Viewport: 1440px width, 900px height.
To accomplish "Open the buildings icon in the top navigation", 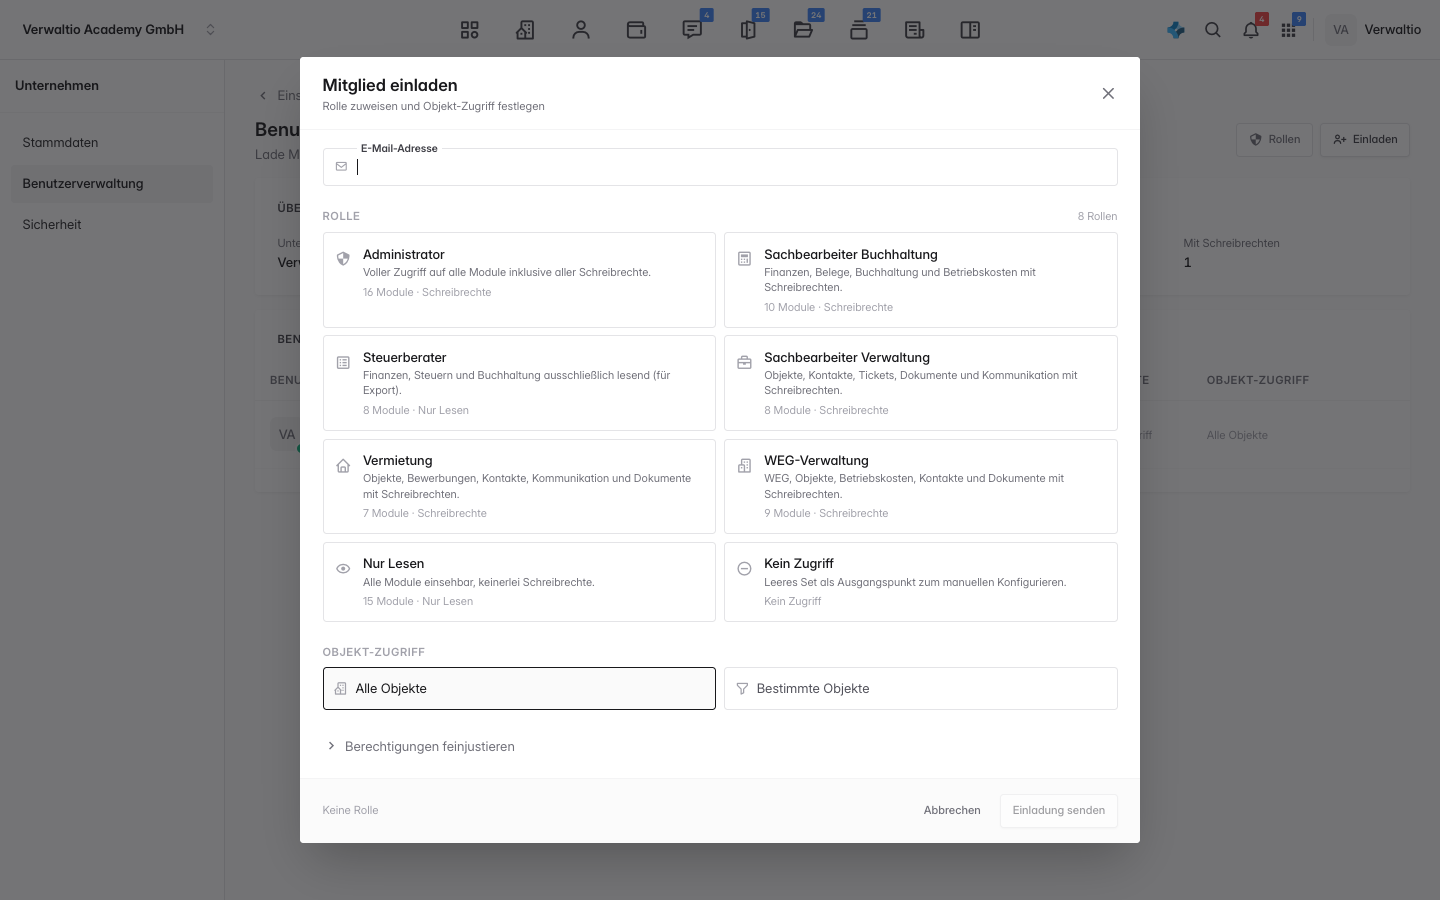I will tap(525, 30).
